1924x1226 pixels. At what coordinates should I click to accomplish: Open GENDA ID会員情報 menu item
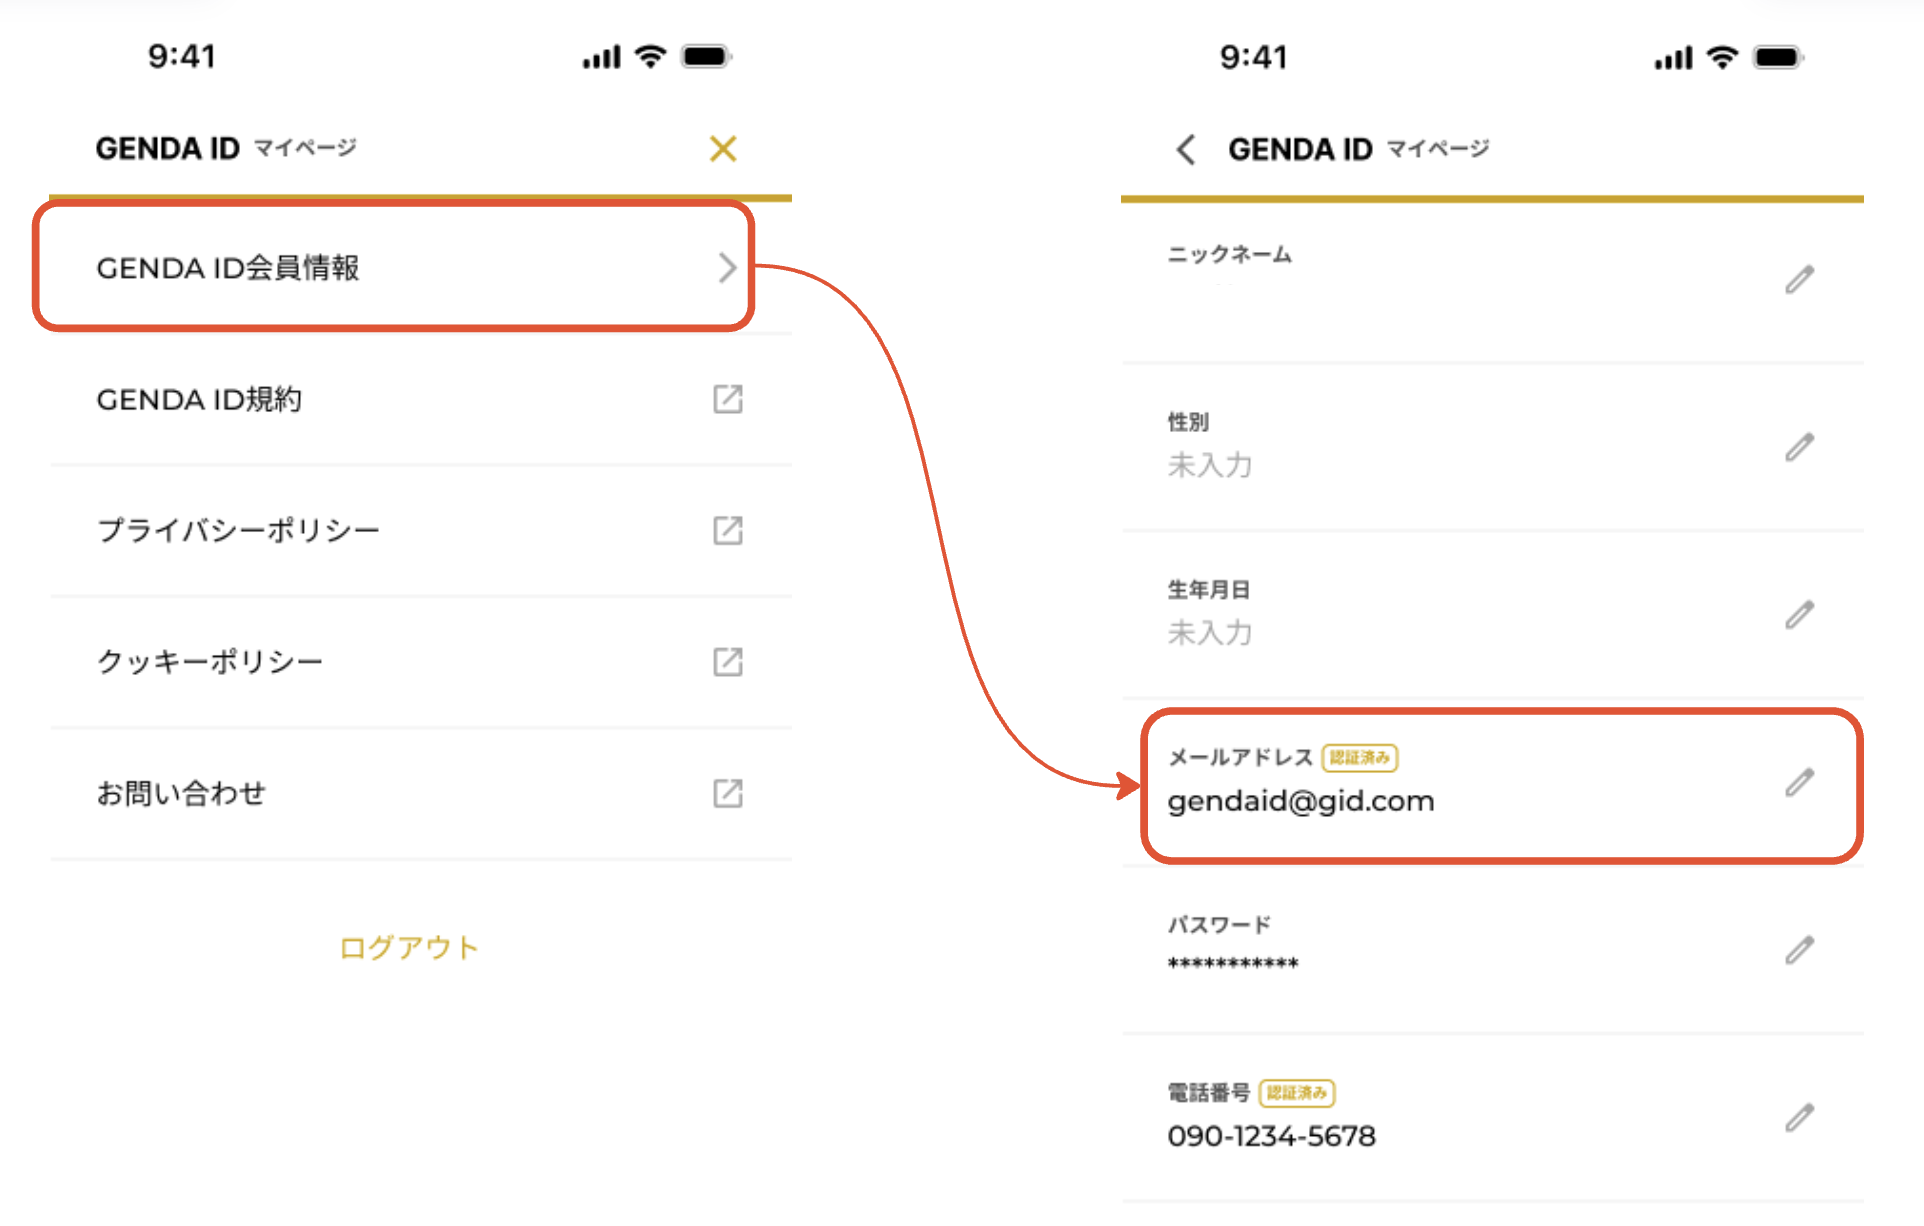[x=228, y=268]
